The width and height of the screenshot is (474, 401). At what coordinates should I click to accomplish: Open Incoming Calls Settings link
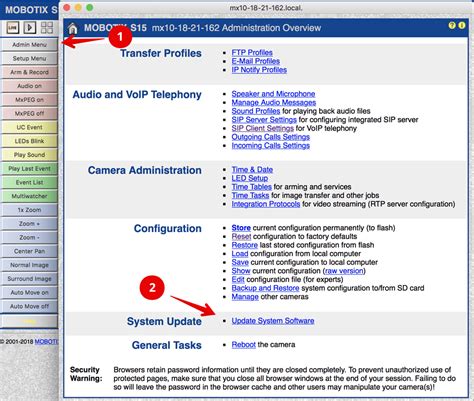point(271,146)
